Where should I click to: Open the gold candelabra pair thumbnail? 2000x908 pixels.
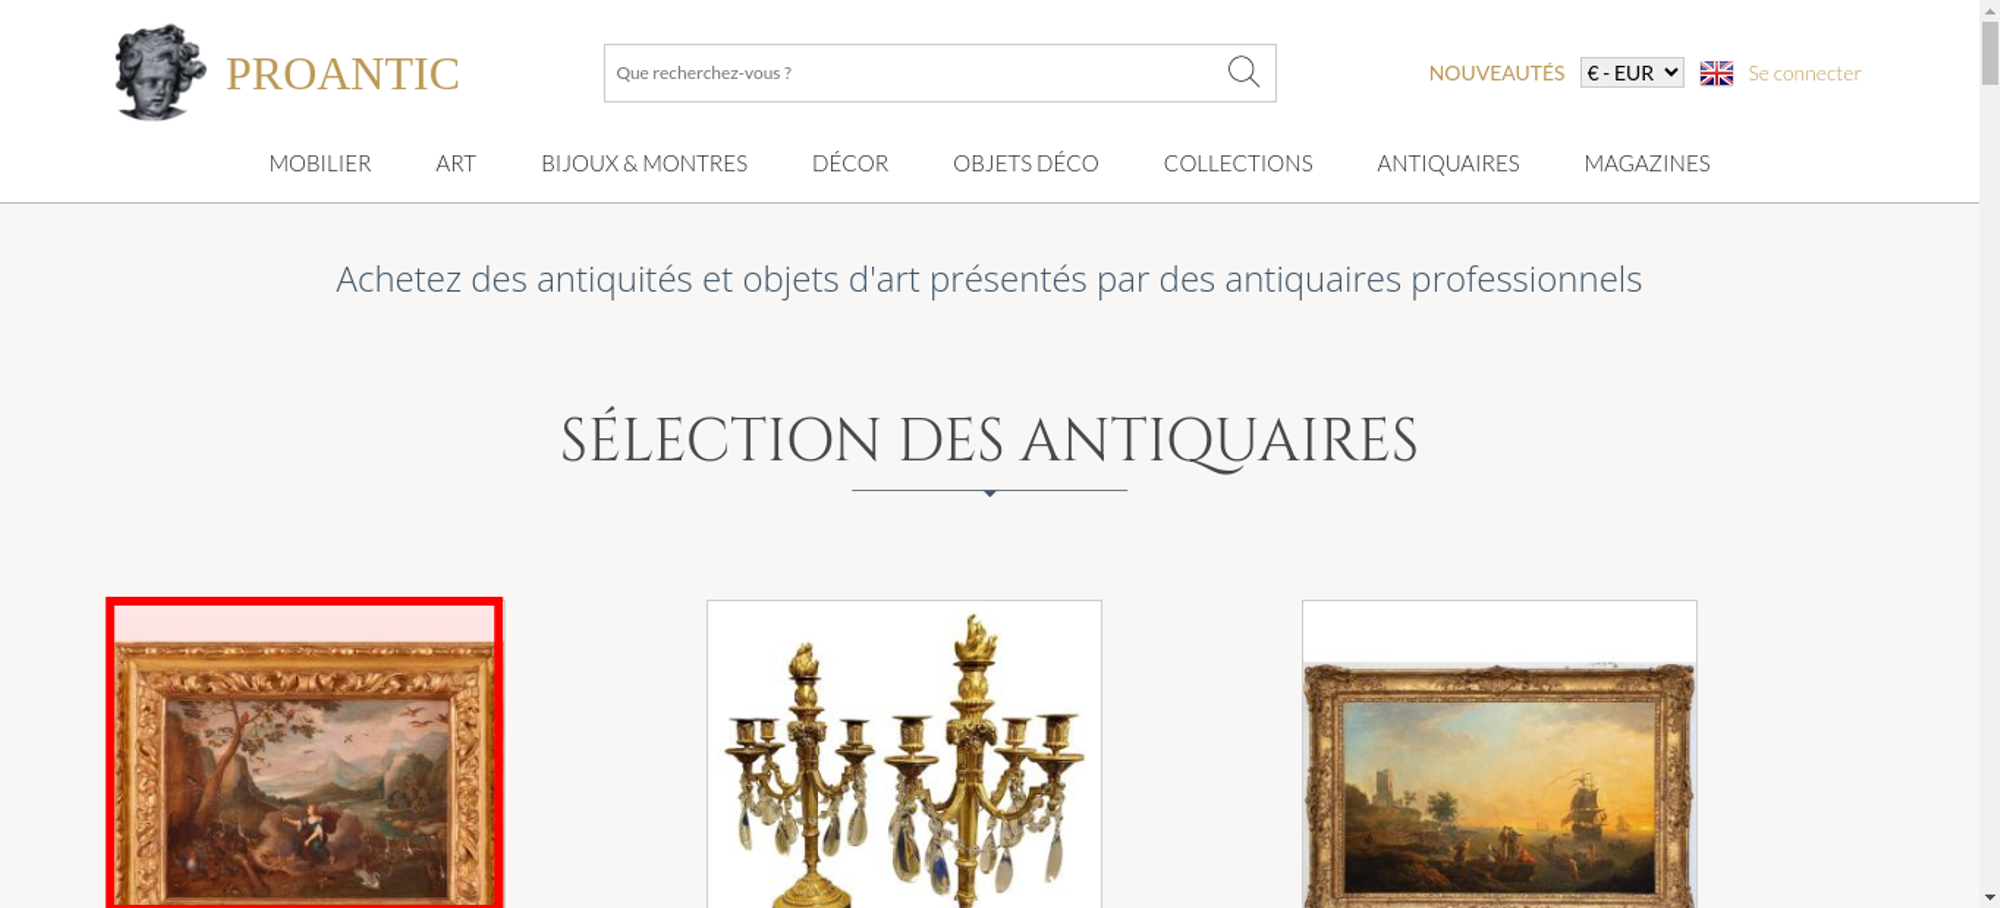904,754
